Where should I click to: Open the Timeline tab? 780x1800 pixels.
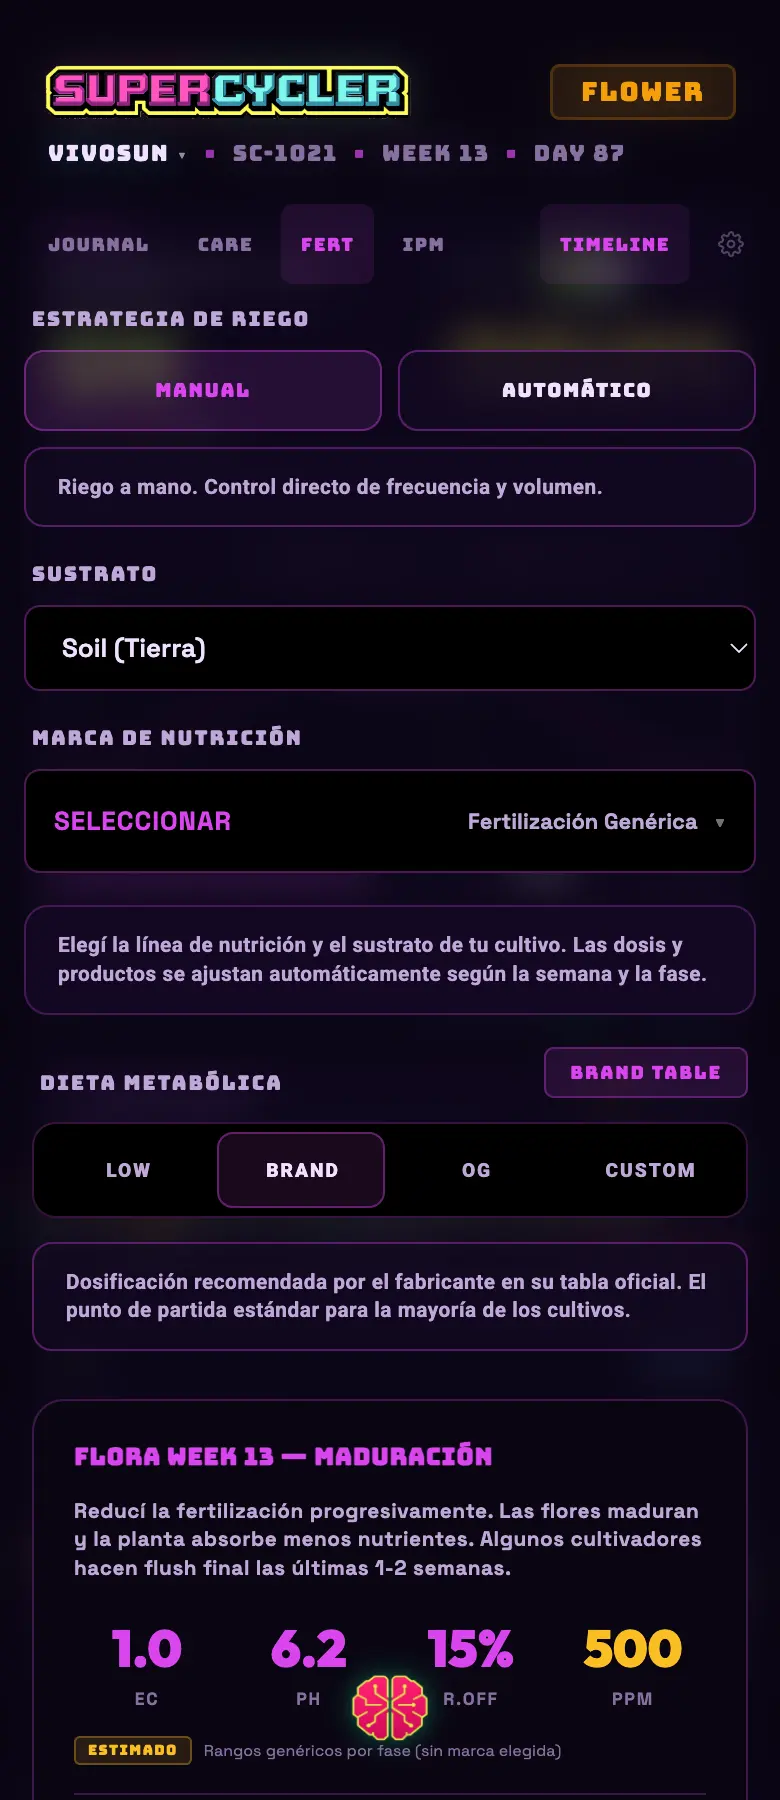pyautogui.click(x=614, y=244)
